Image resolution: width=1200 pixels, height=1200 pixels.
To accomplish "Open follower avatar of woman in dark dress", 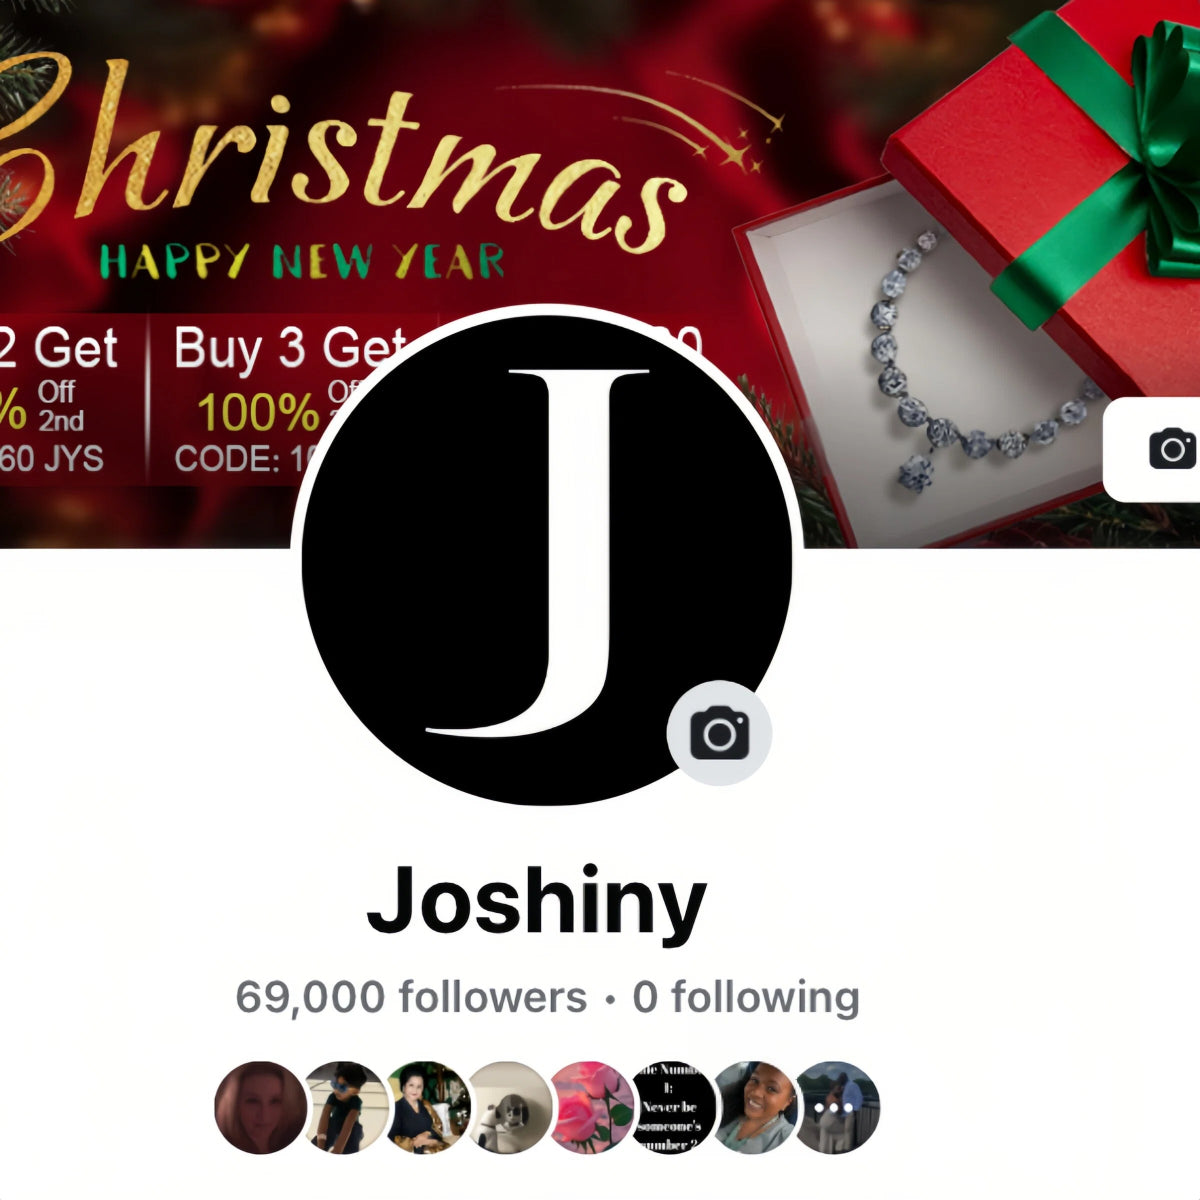I will [427, 1108].
